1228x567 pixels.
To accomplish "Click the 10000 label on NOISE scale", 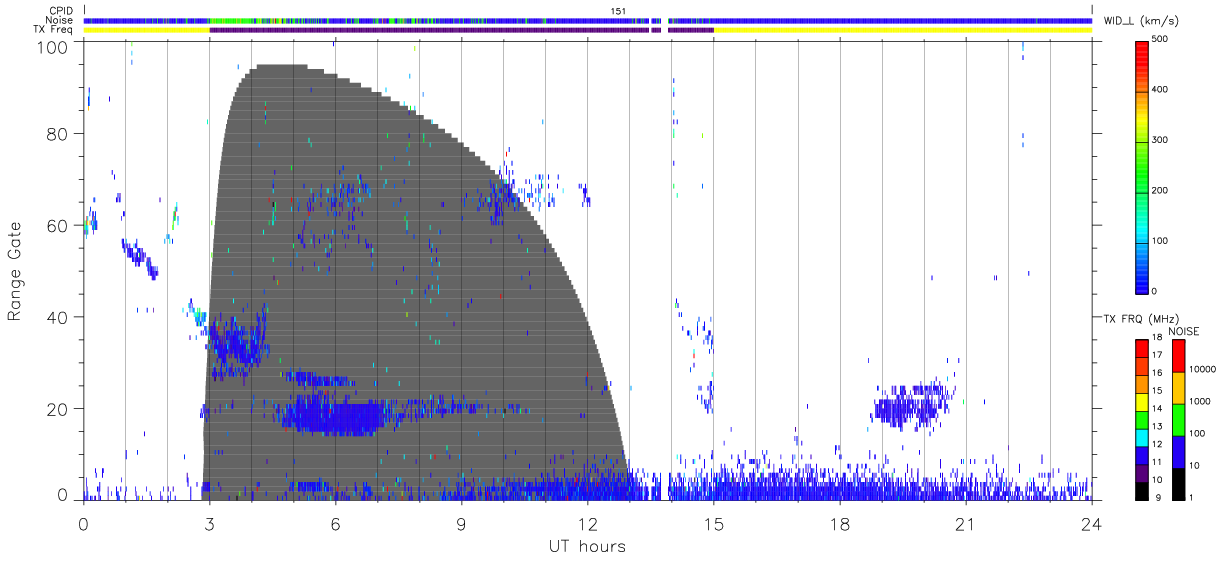I will [1201, 369].
